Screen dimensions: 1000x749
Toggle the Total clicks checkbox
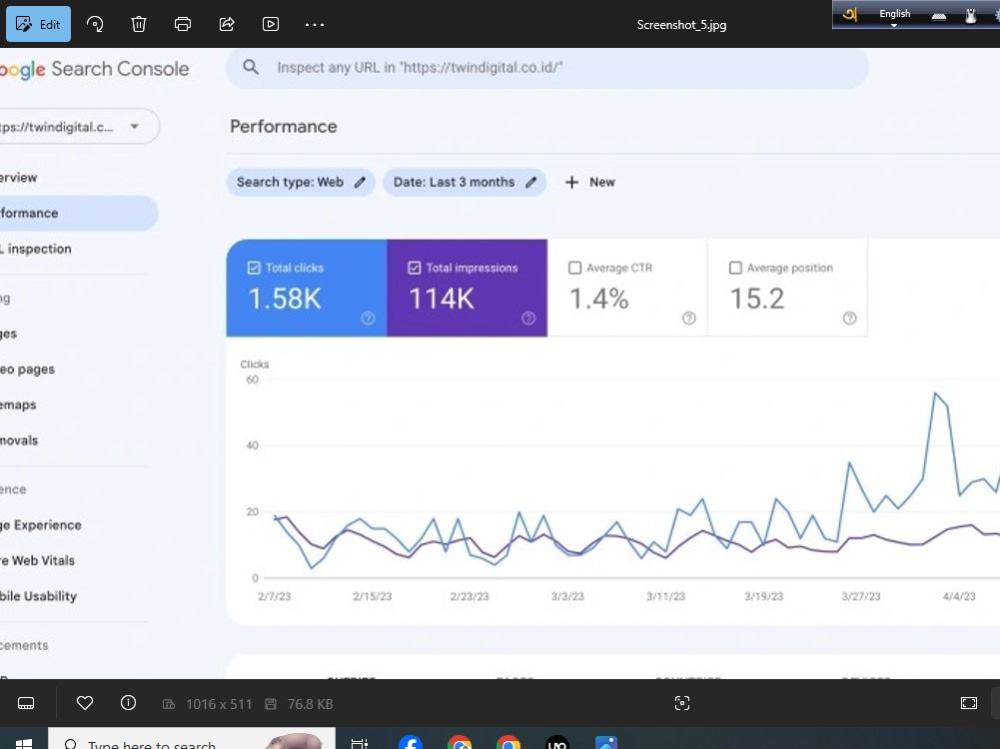(x=254, y=268)
